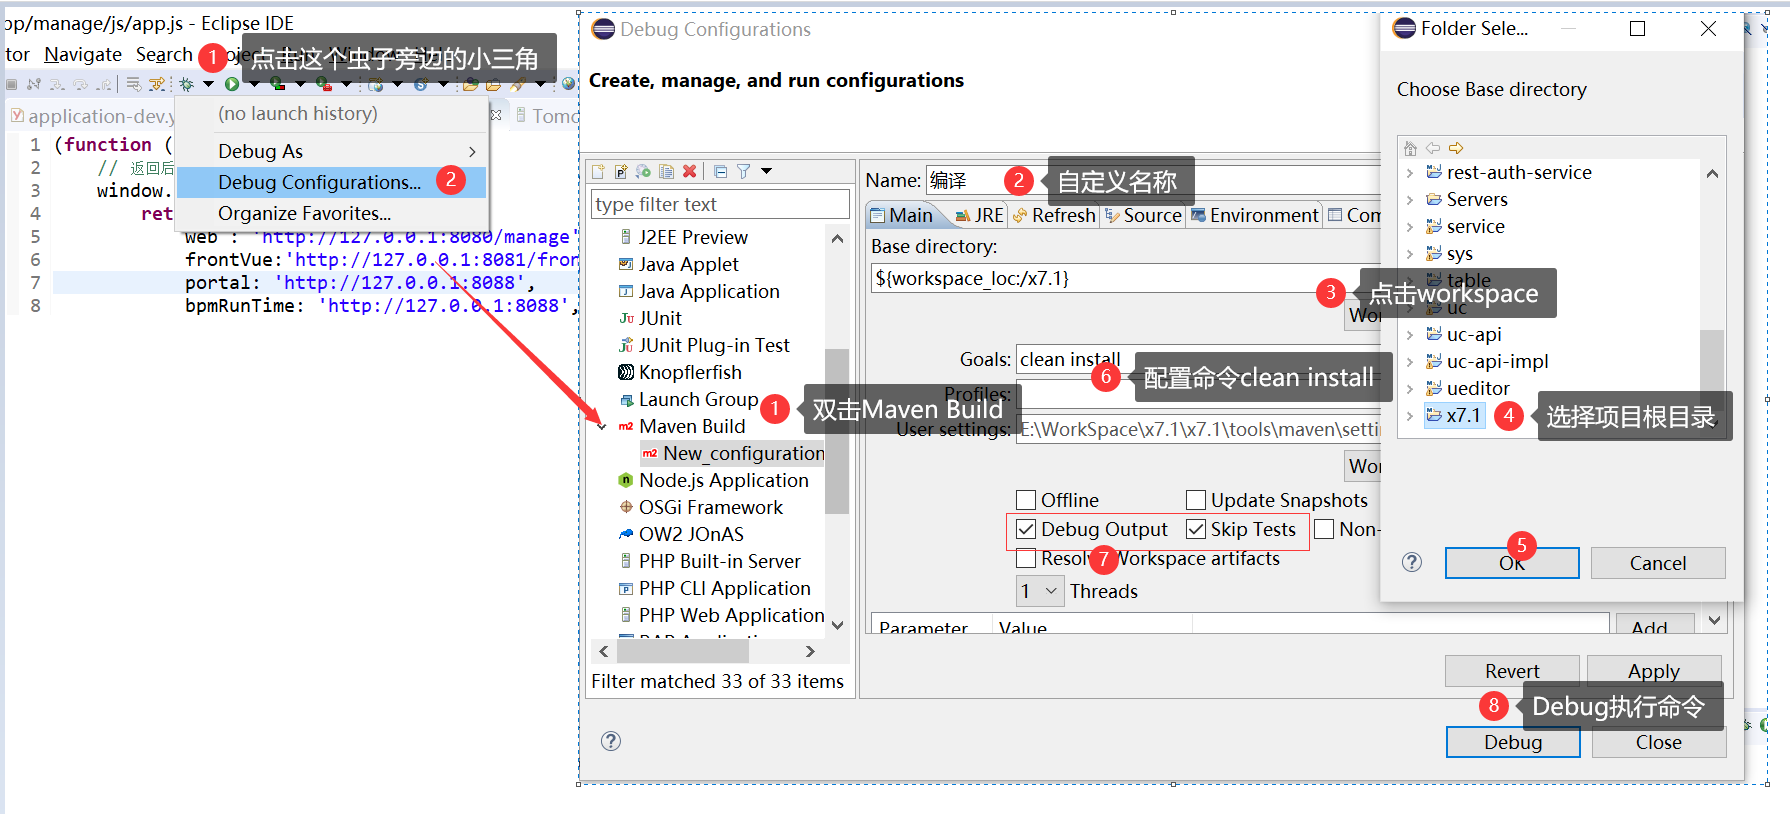Click the type filter text field

720,204
